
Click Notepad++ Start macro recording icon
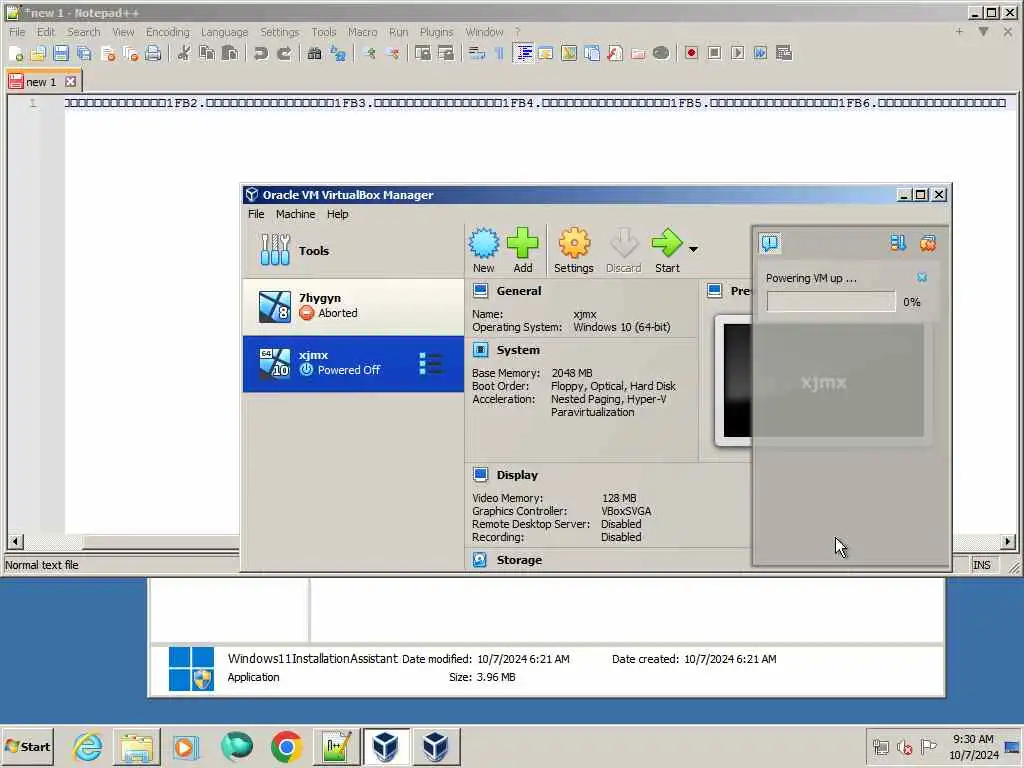(691, 54)
